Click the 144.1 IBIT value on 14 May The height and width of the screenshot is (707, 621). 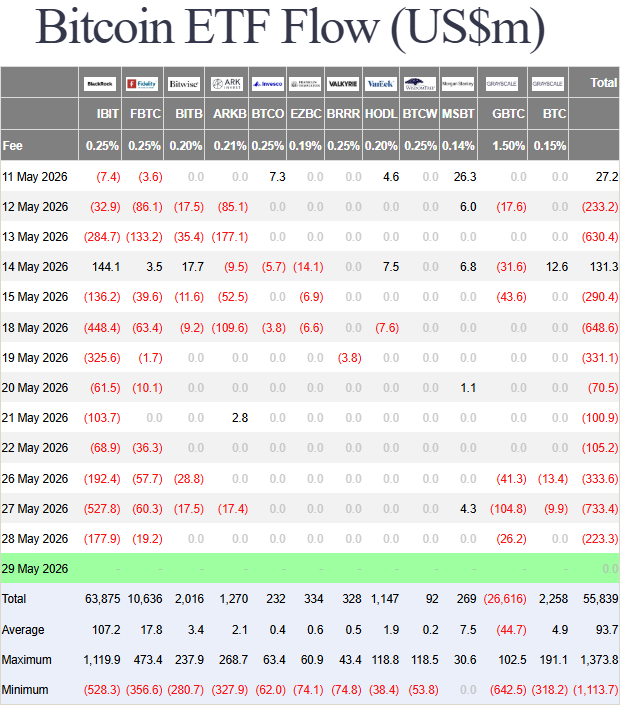pyautogui.click(x=106, y=267)
